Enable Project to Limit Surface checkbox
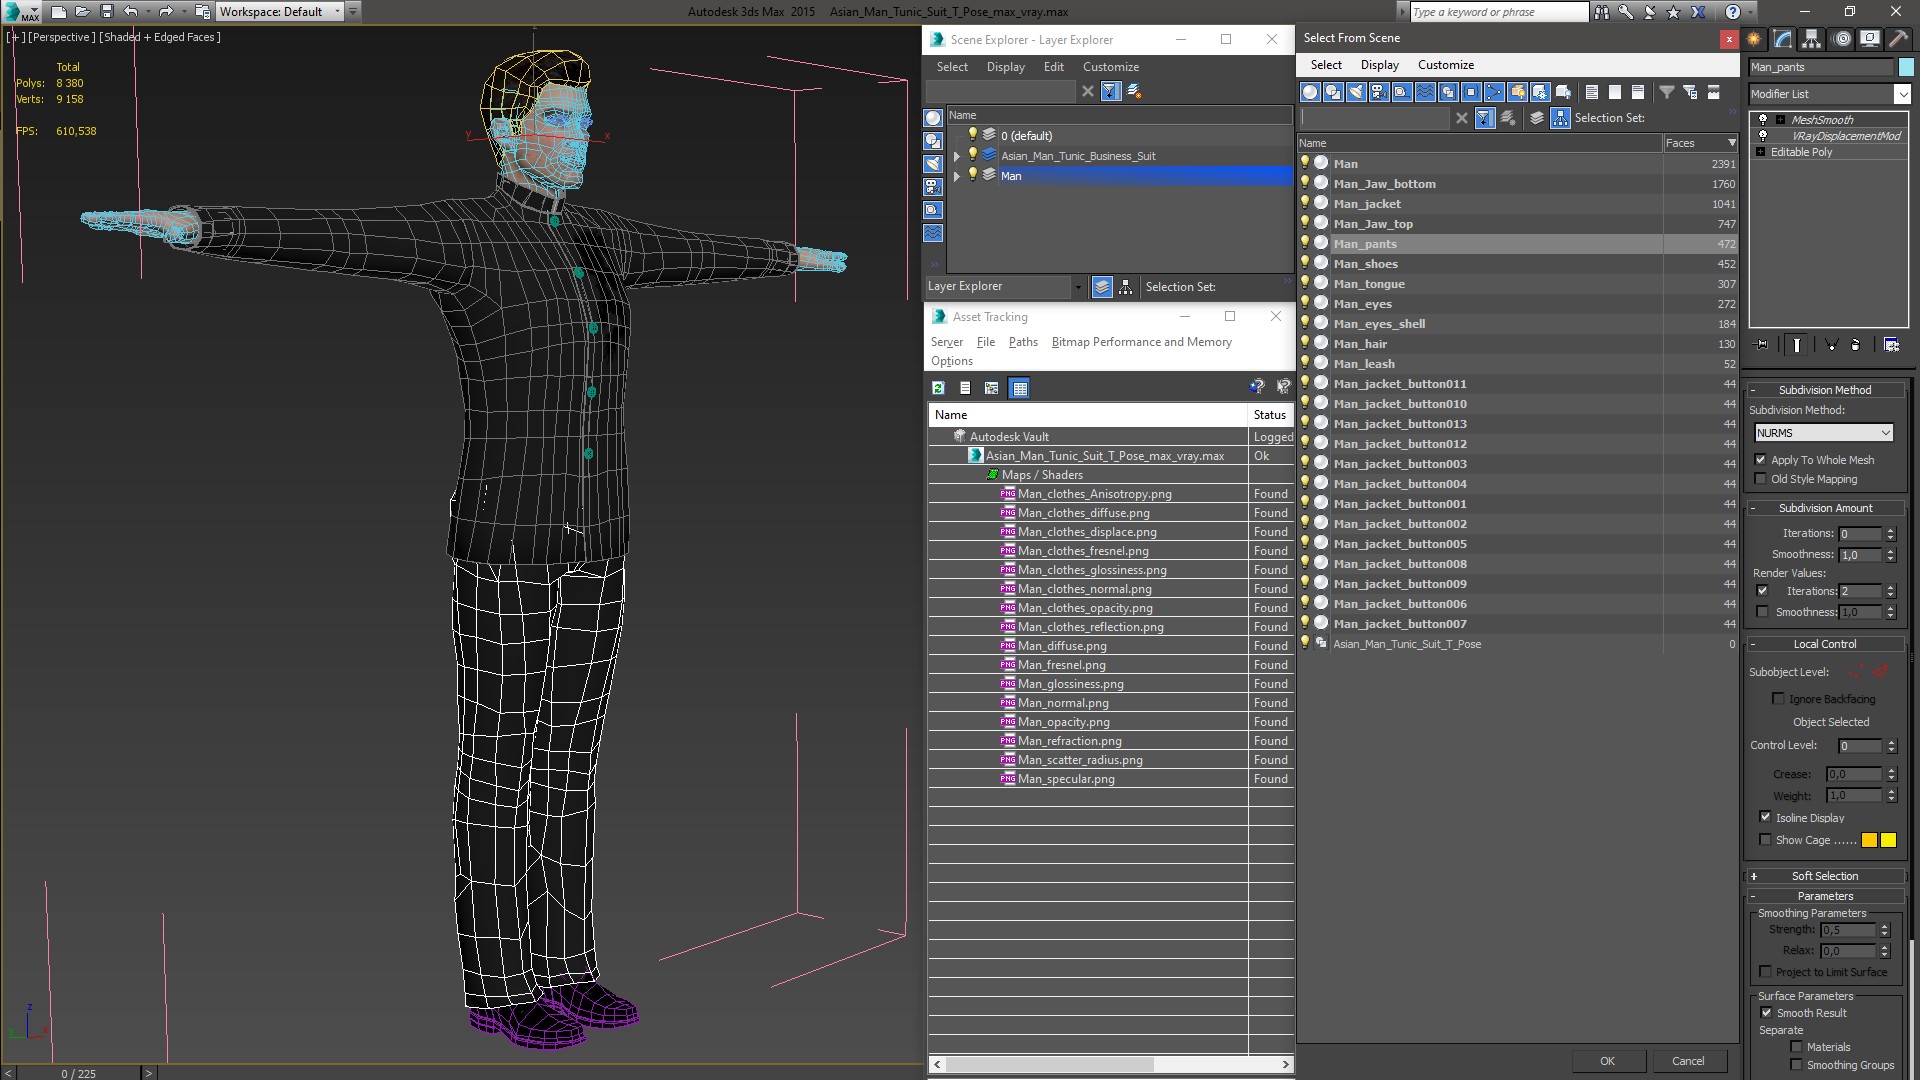 tap(1766, 972)
